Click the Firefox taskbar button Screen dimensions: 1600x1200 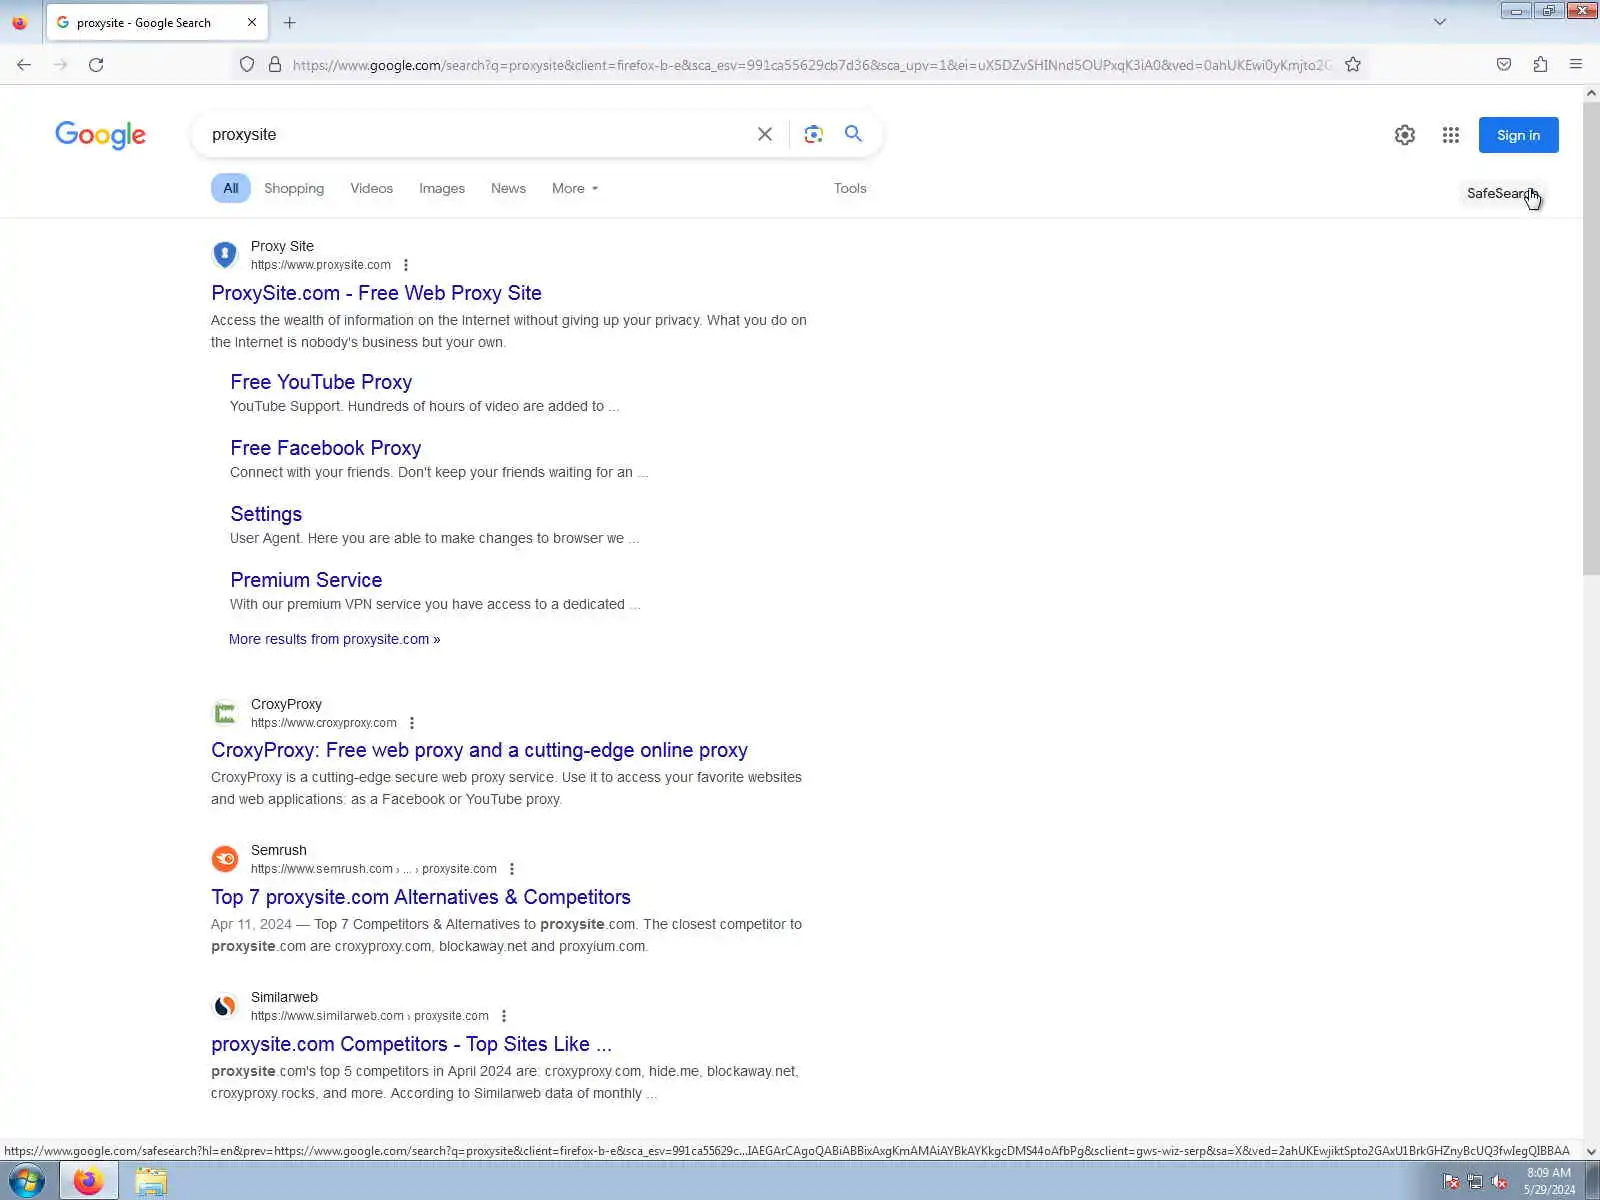click(88, 1182)
